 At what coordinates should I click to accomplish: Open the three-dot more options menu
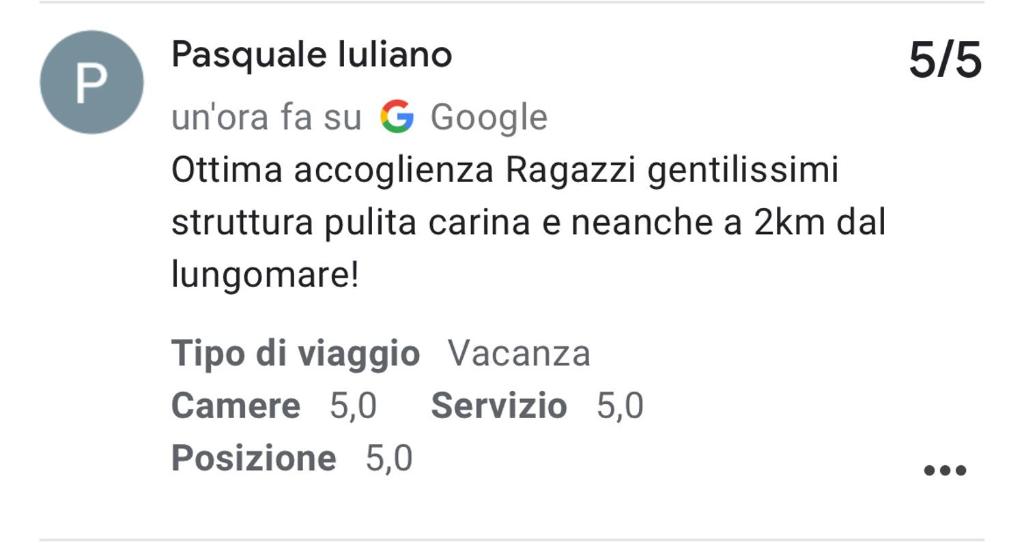coord(945,470)
